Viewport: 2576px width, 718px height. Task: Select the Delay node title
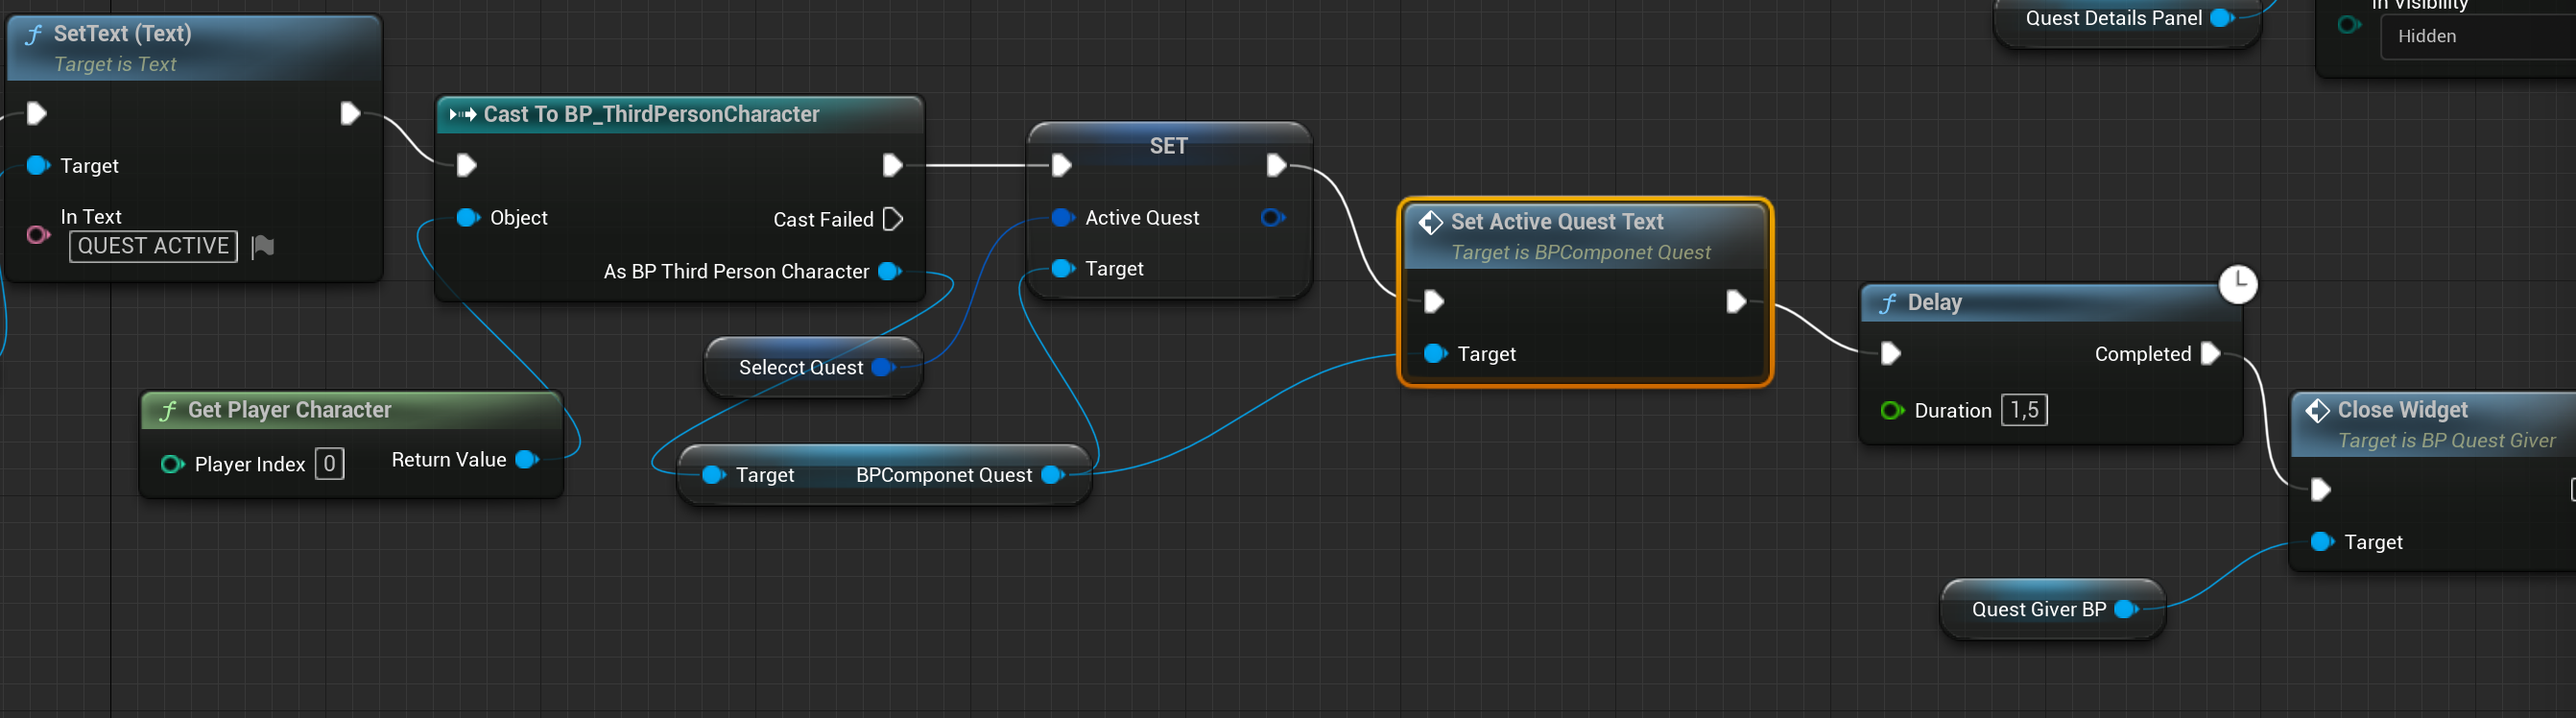[1934, 303]
